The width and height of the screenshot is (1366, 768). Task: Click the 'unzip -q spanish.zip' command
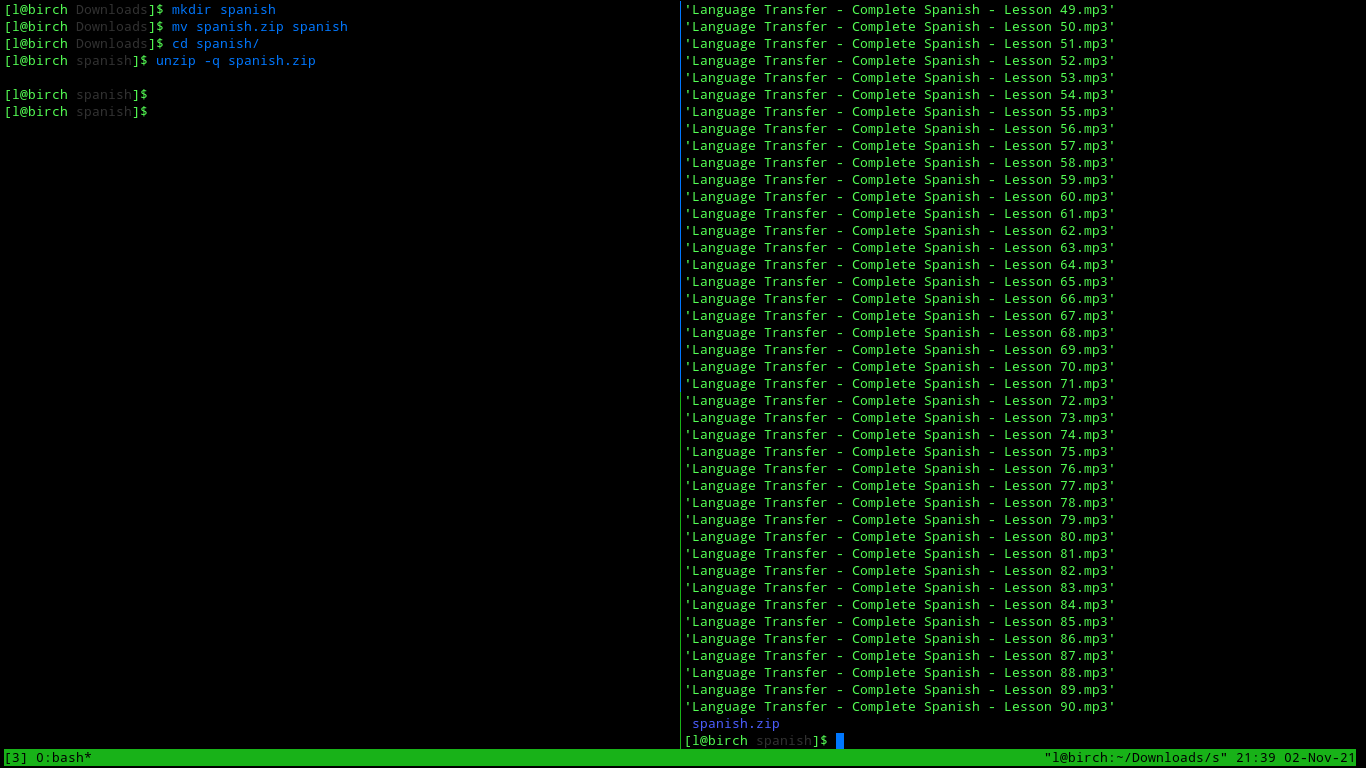point(236,61)
